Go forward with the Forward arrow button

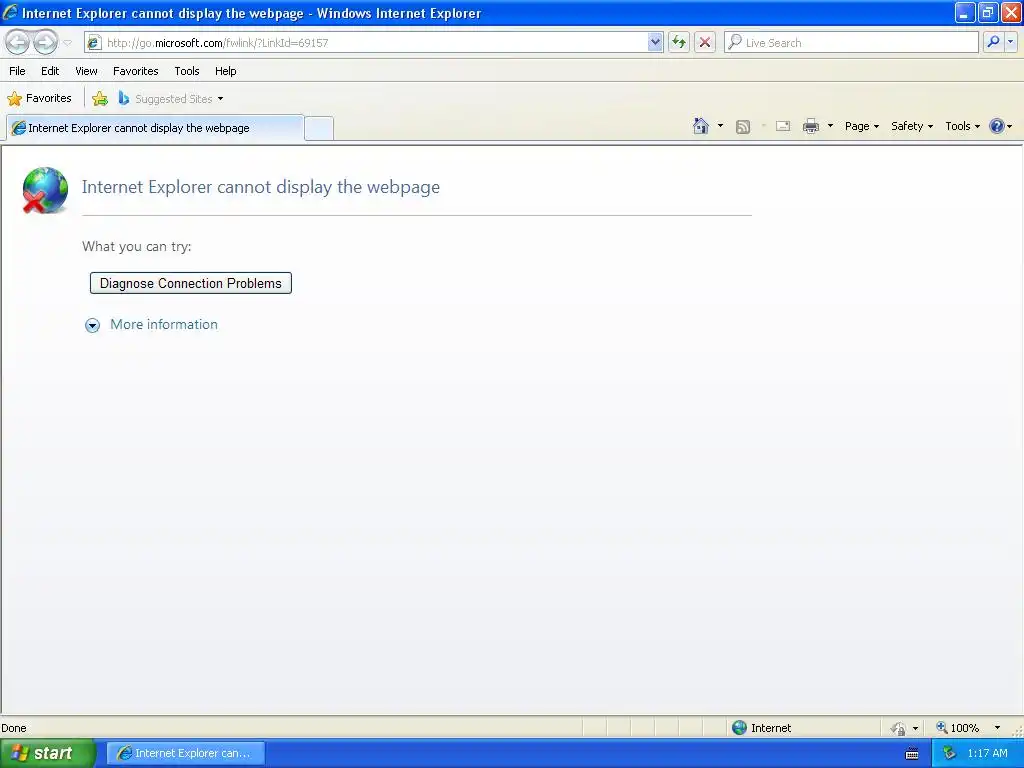pos(45,42)
